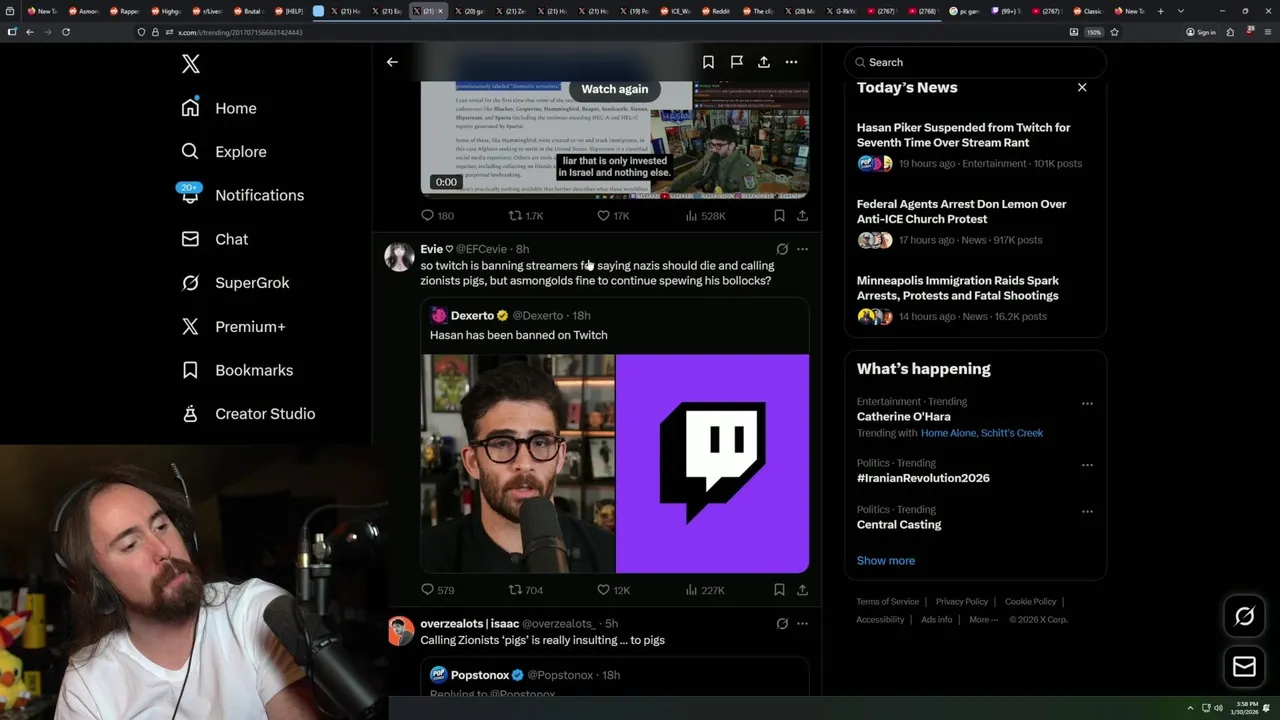Click the flag icon in the post header
Screen dimensions: 1280x720
pos(736,62)
